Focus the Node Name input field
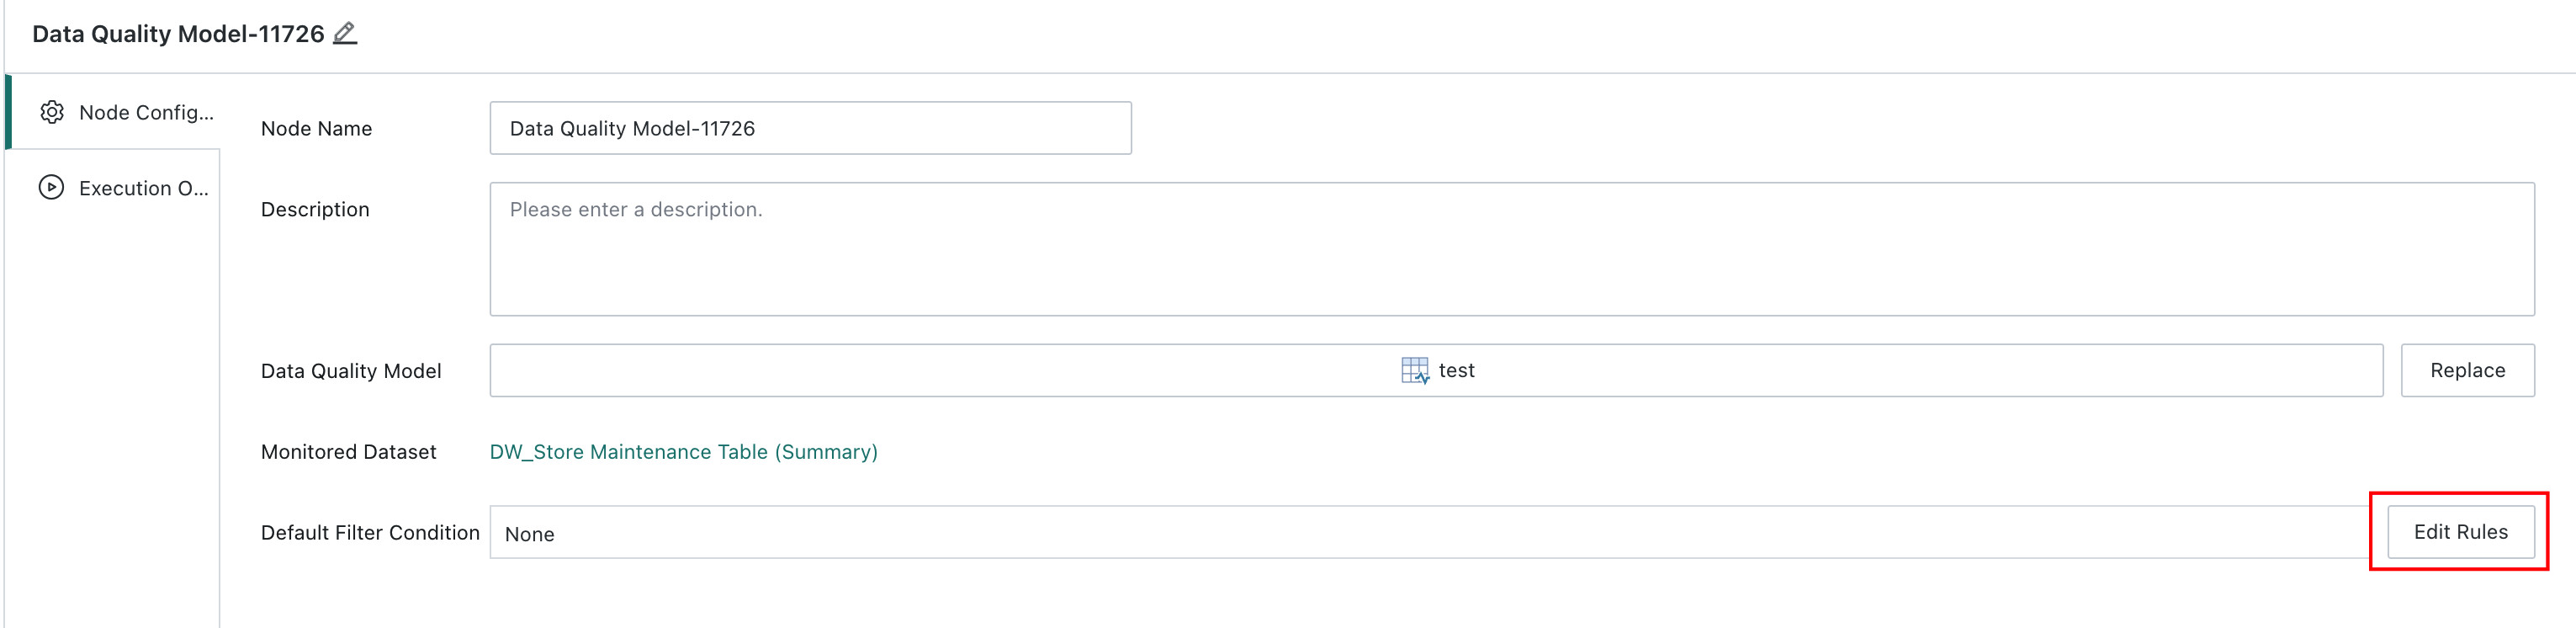 coord(810,128)
